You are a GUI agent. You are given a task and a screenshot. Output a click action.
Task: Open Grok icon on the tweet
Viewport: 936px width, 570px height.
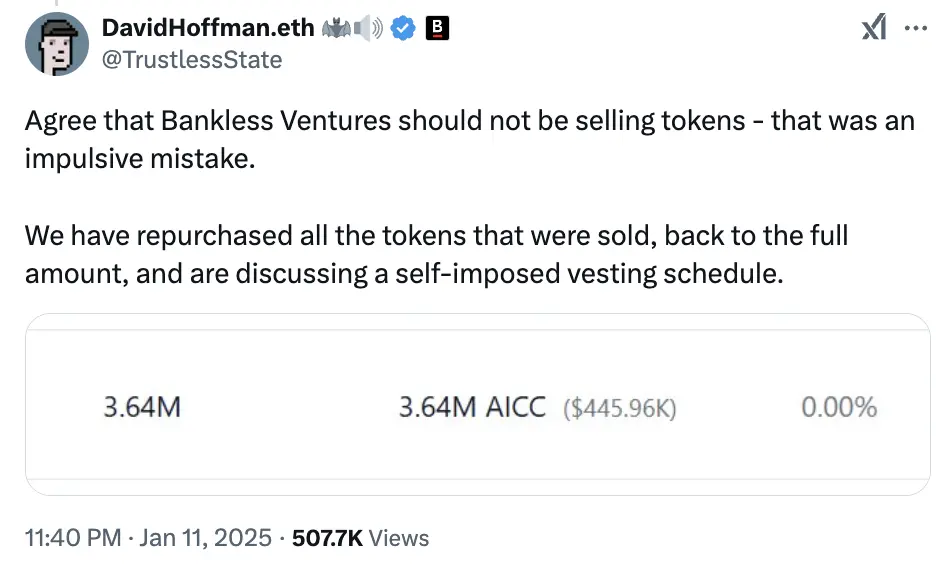874,29
